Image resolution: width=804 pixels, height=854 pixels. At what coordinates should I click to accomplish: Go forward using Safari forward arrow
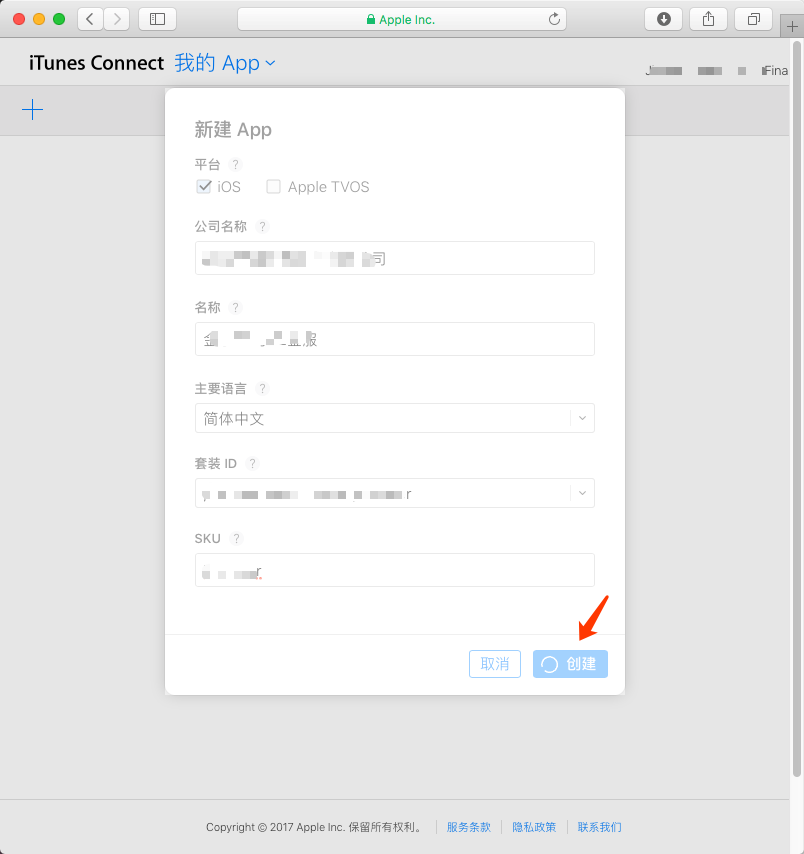[x=117, y=20]
